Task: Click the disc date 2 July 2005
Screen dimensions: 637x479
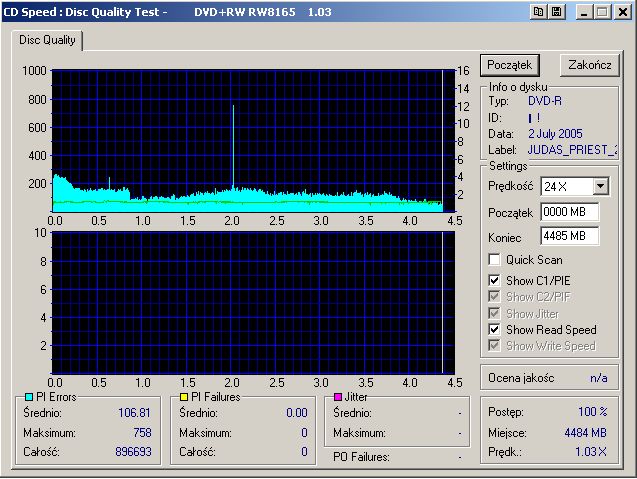Action: point(555,134)
